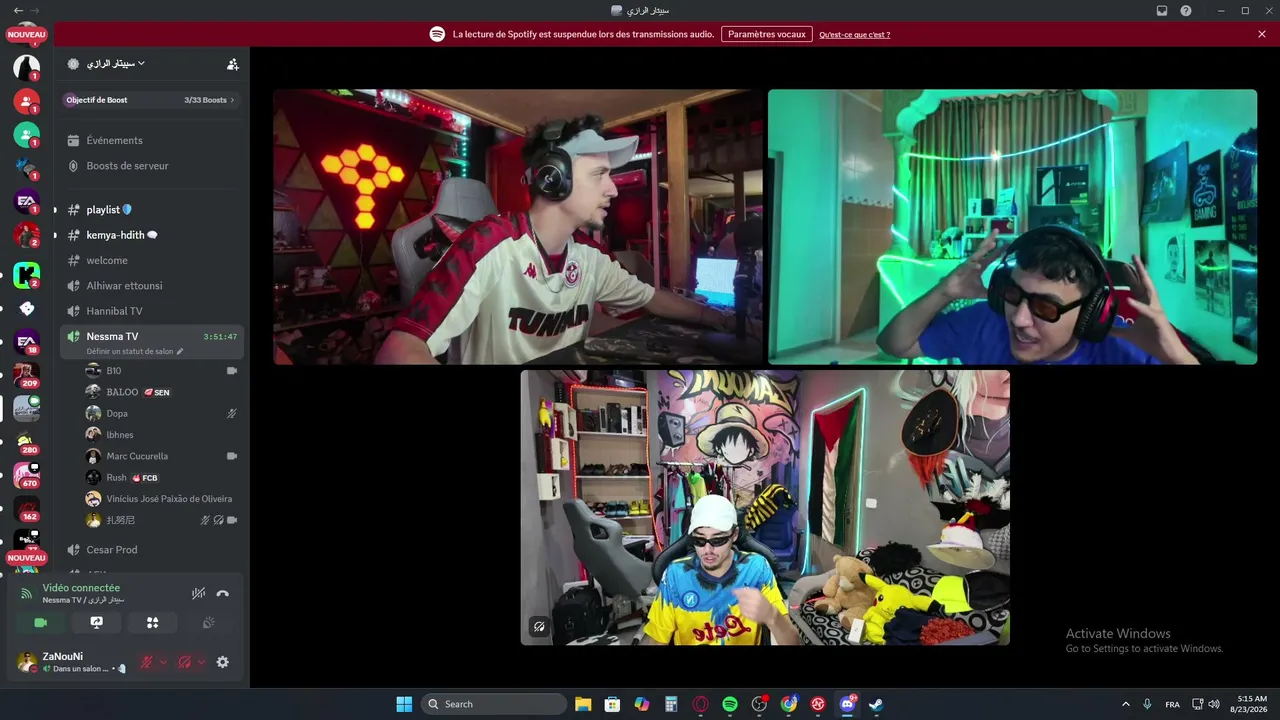Open the green K server icon
The width and height of the screenshot is (1280, 720).
pyautogui.click(x=27, y=275)
